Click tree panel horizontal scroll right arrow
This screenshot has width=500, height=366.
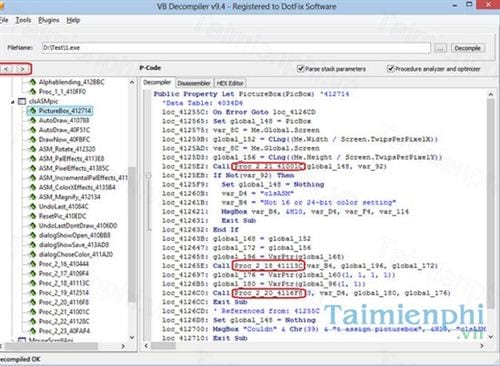click(123, 346)
